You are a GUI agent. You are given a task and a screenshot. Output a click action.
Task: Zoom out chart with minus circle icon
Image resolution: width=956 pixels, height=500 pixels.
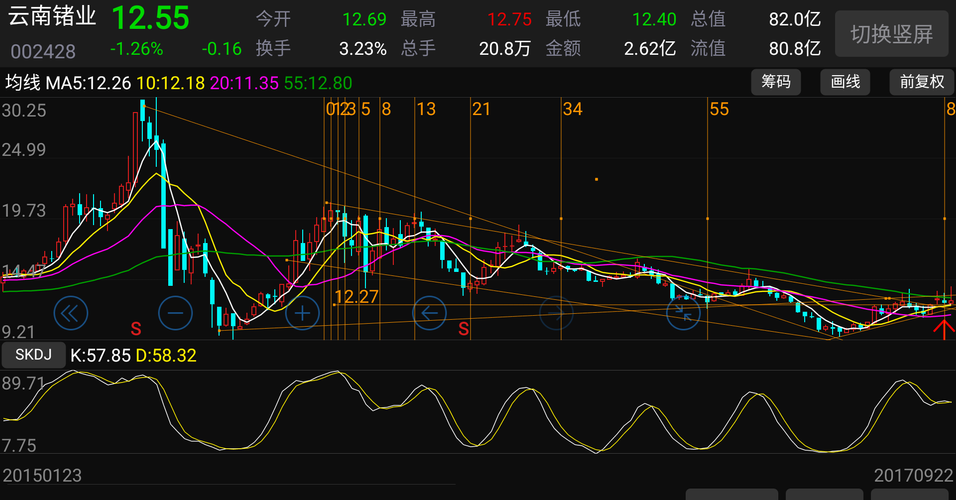pos(176,313)
